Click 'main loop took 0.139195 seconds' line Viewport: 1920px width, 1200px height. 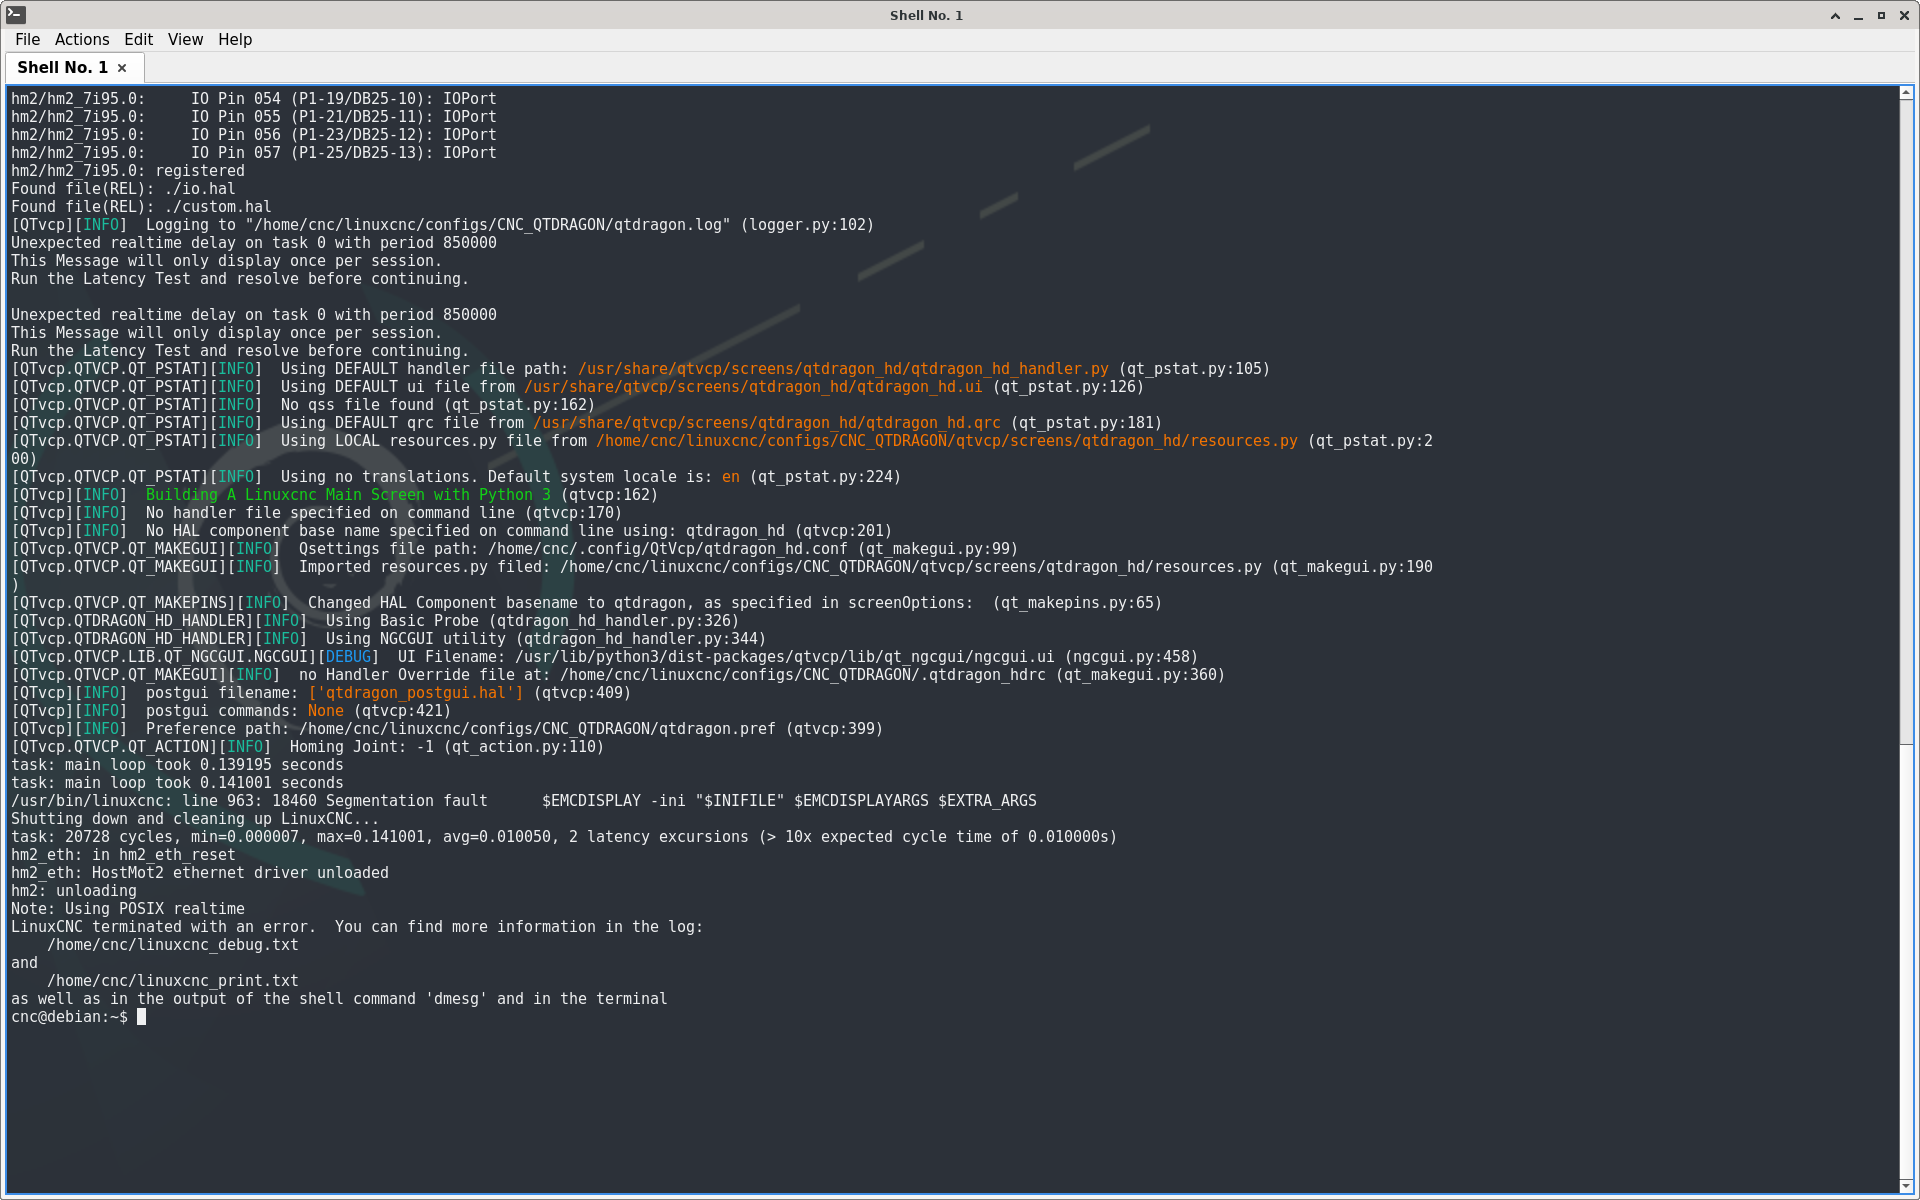(177, 765)
